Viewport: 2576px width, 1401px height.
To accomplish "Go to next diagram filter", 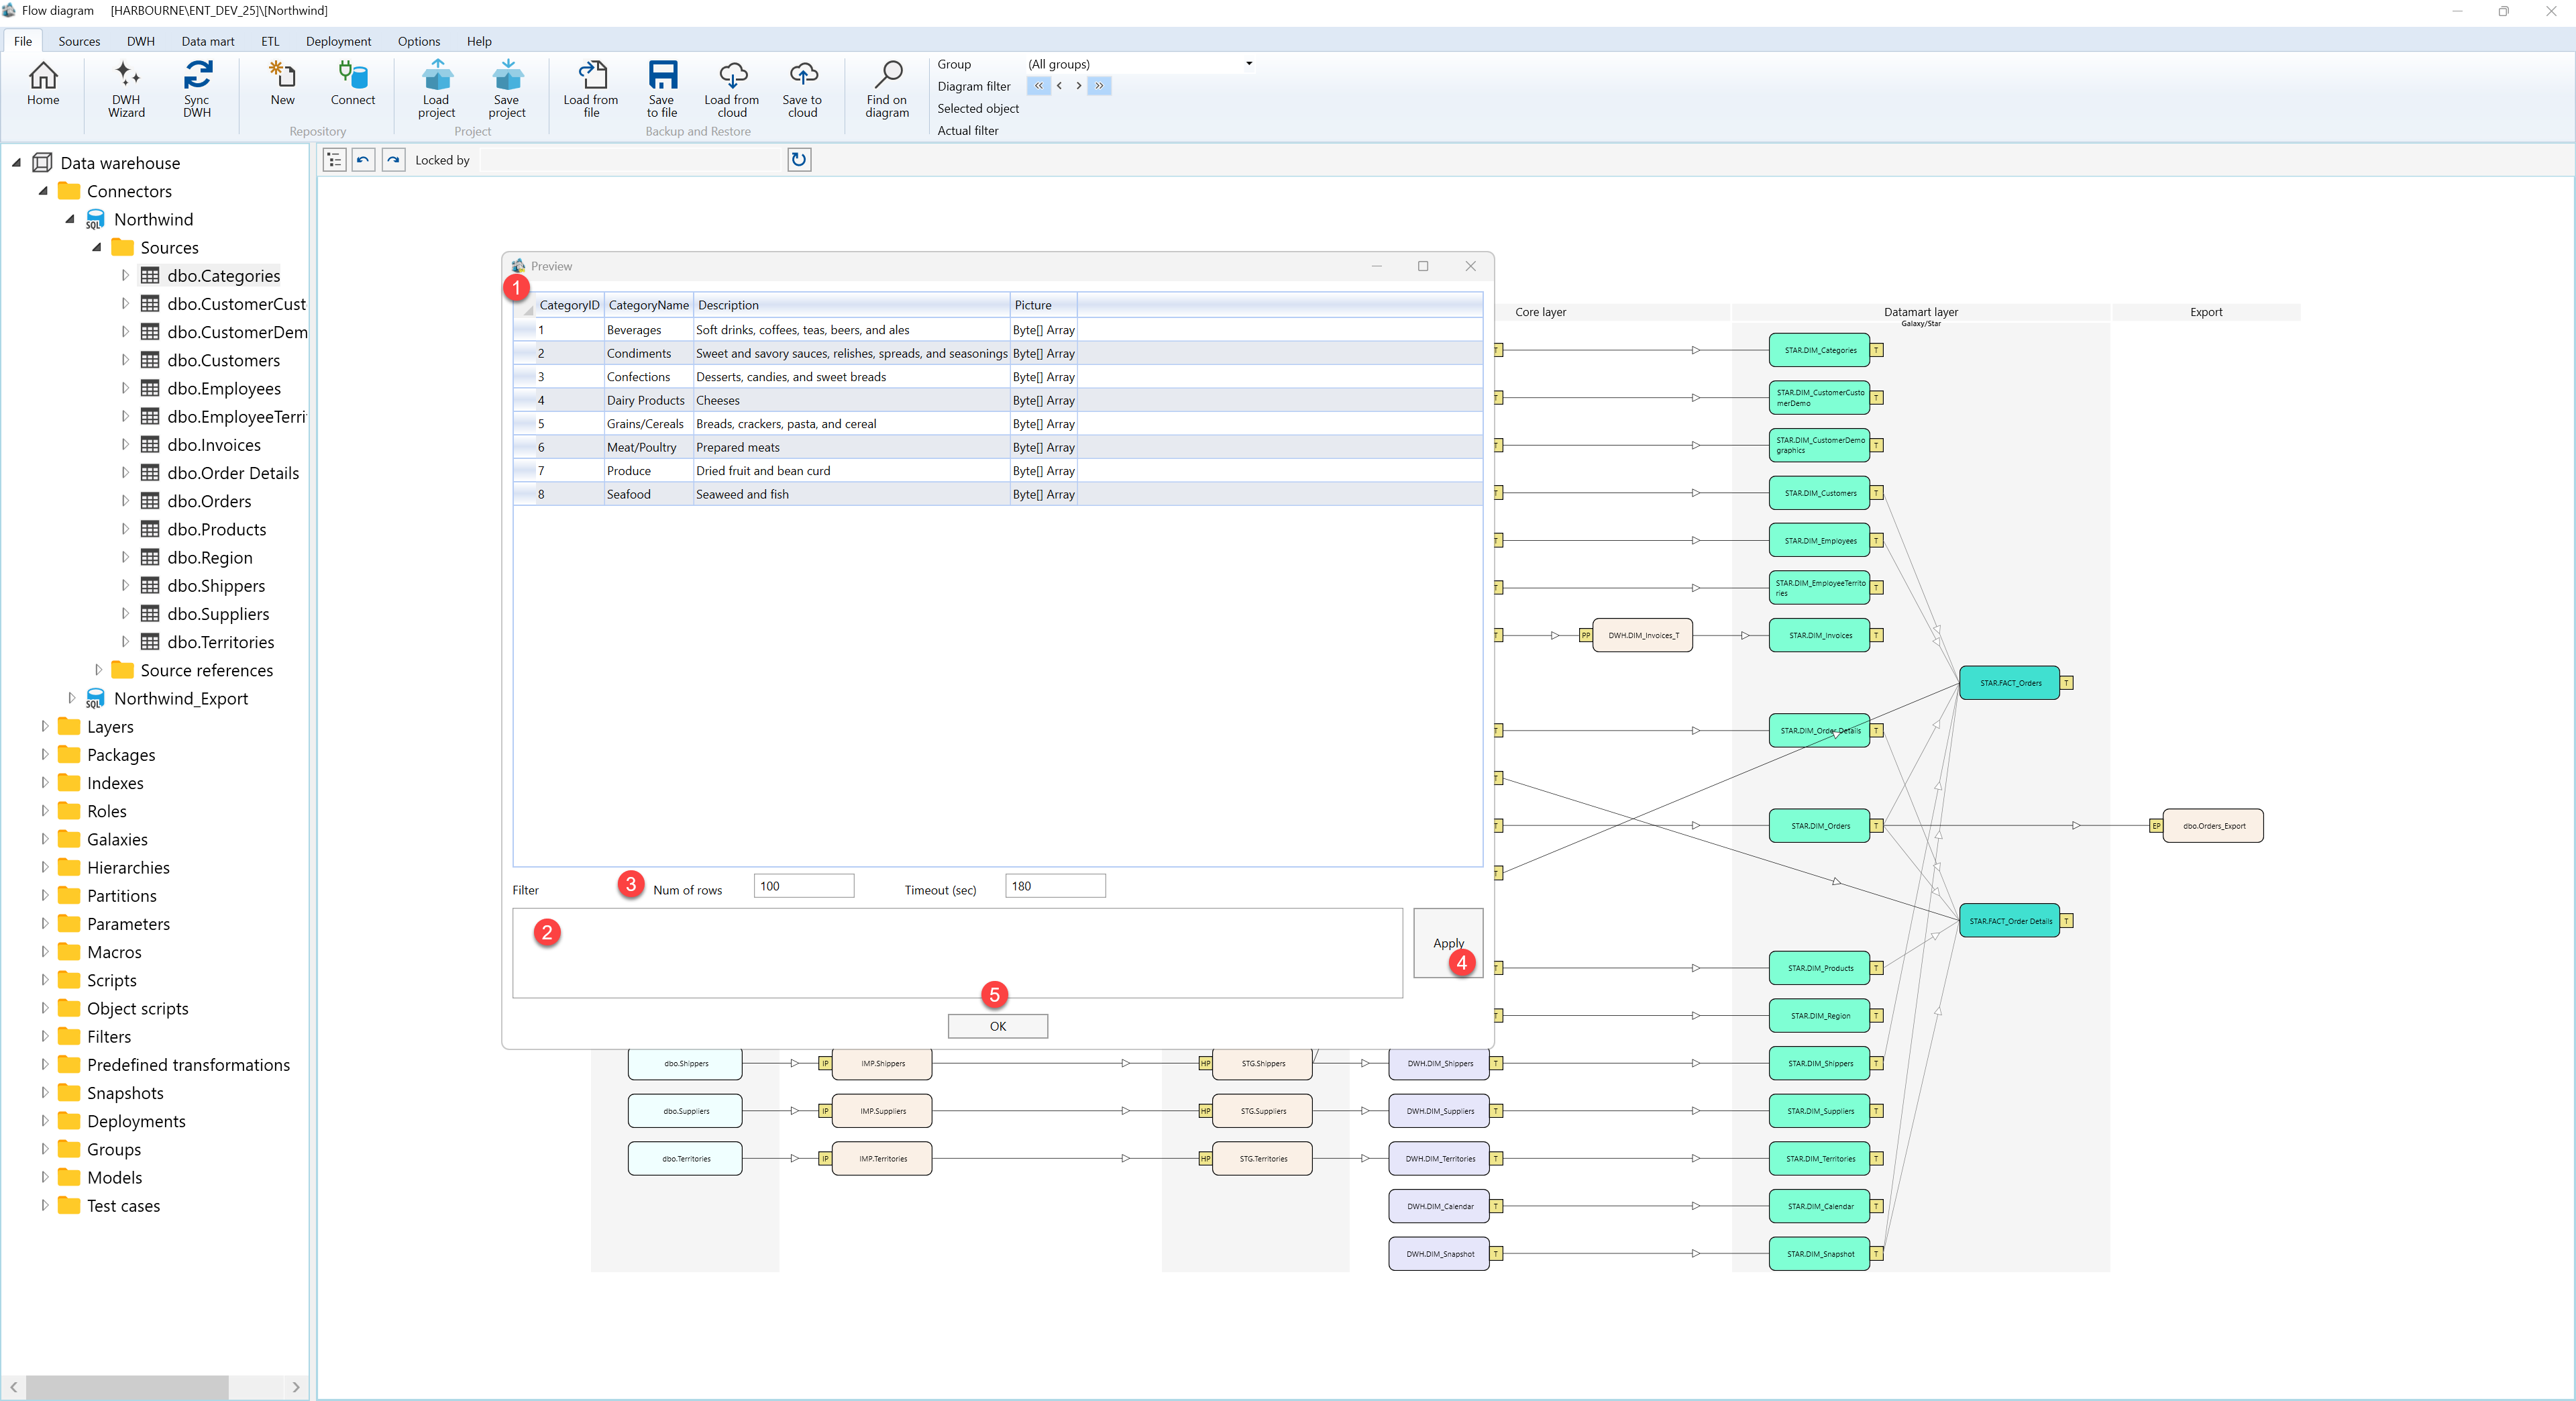I will pos(1078,86).
